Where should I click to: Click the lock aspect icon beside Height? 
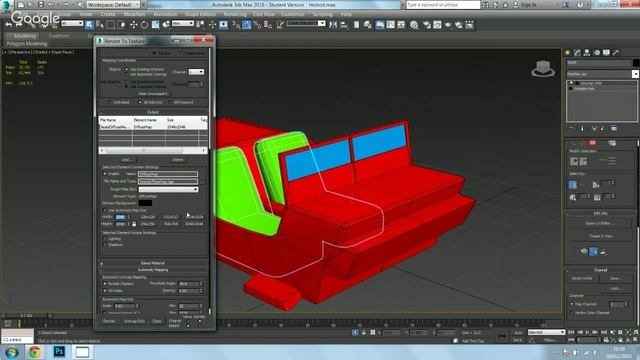(x=134, y=224)
